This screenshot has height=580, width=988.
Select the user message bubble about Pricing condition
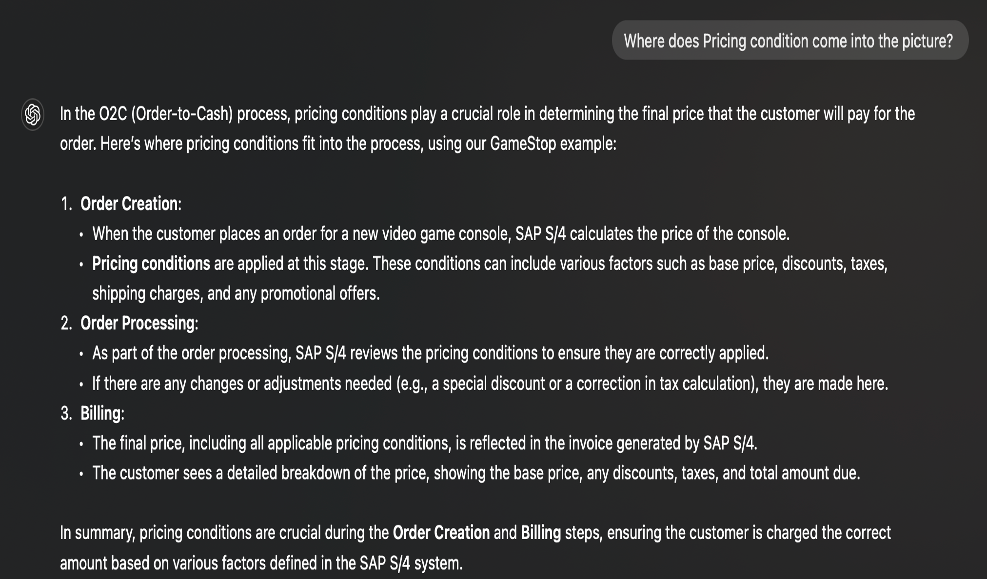(x=790, y=41)
